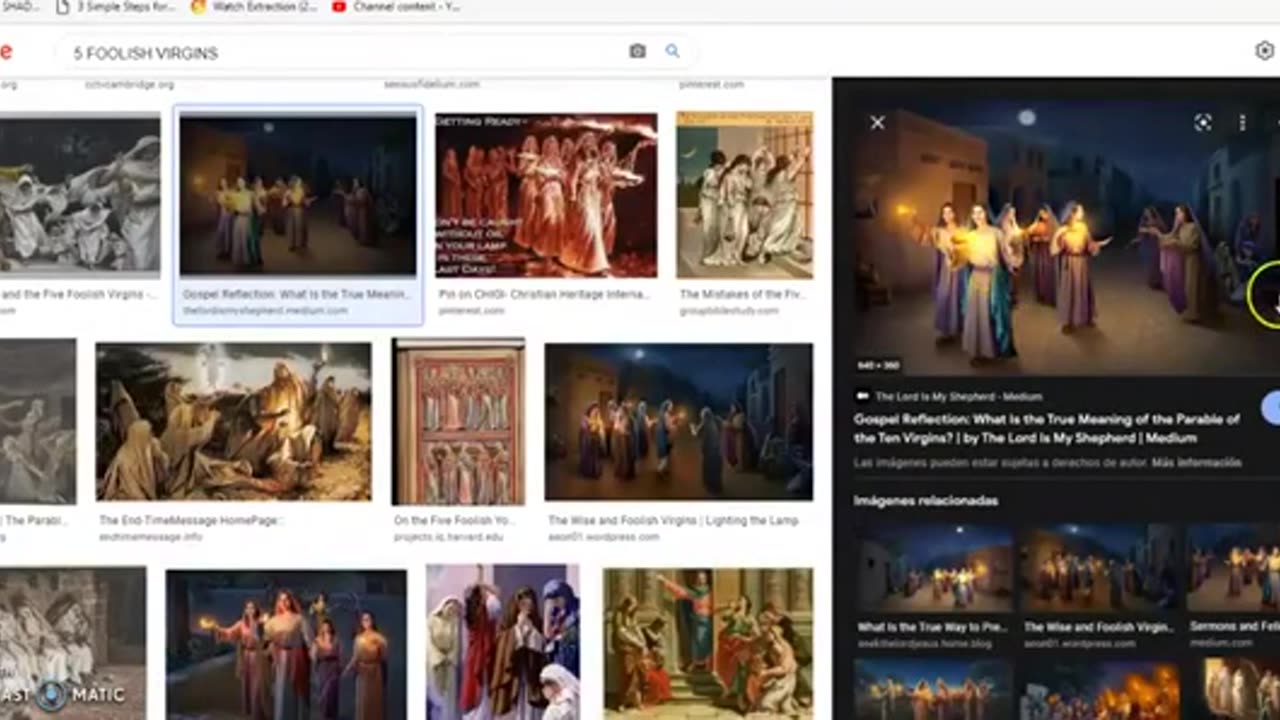This screenshot has height=720, width=1280.
Task: Open the bottom-row classical painting with columns
Action: [709, 643]
